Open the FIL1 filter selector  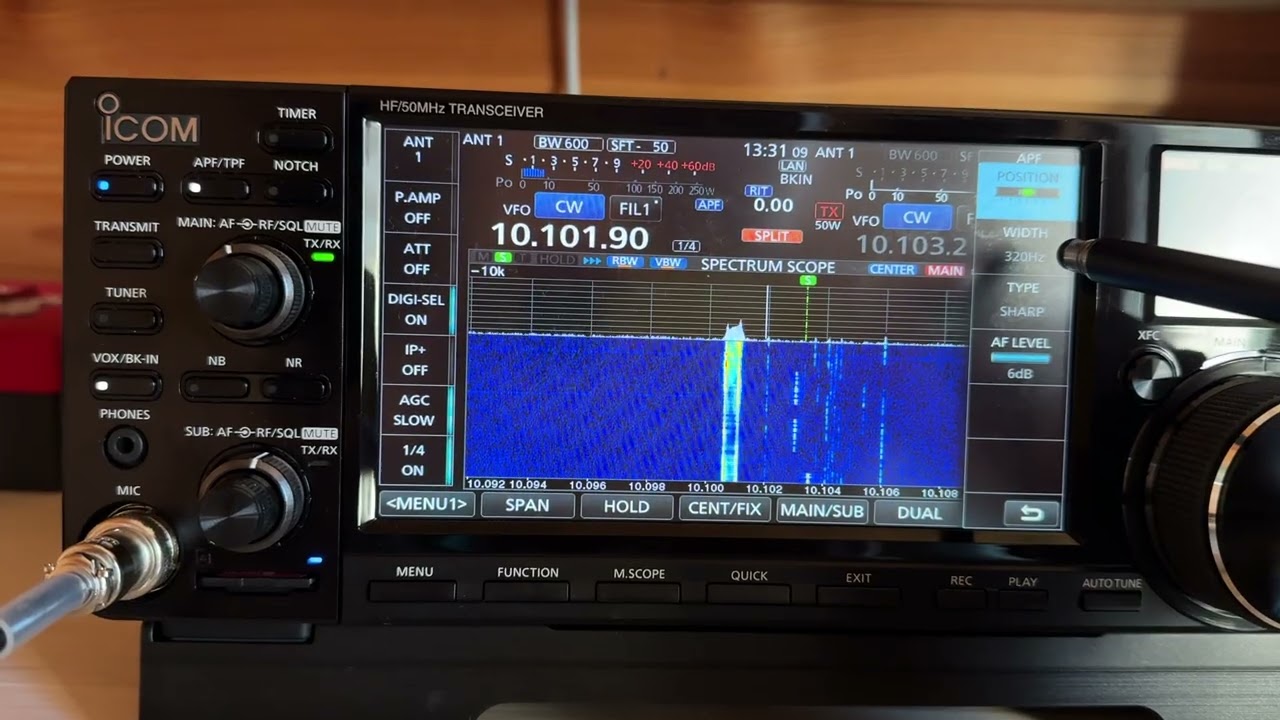pyautogui.click(x=635, y=209)
